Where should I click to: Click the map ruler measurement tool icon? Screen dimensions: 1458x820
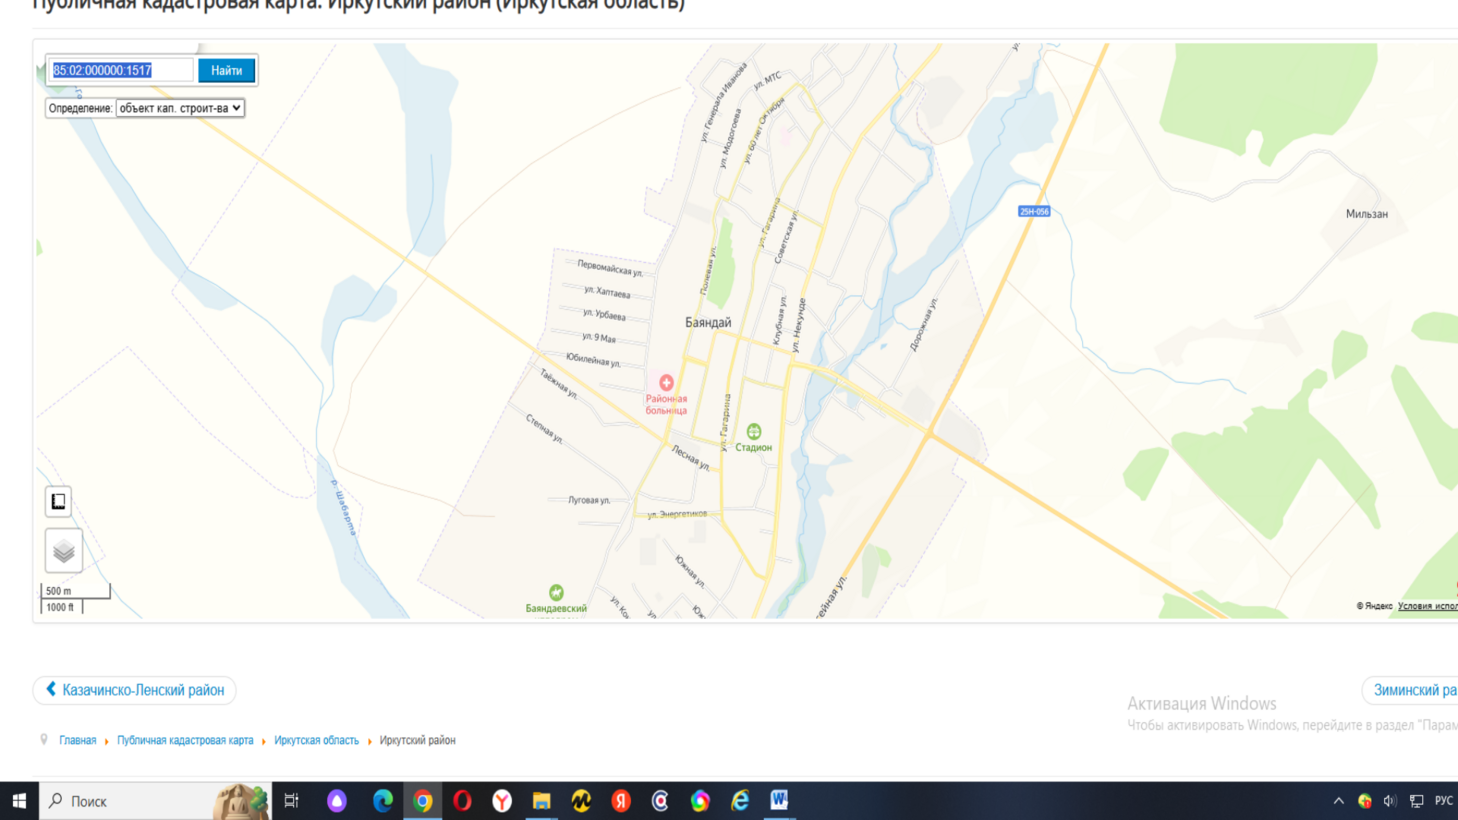[x=58, y=501]
